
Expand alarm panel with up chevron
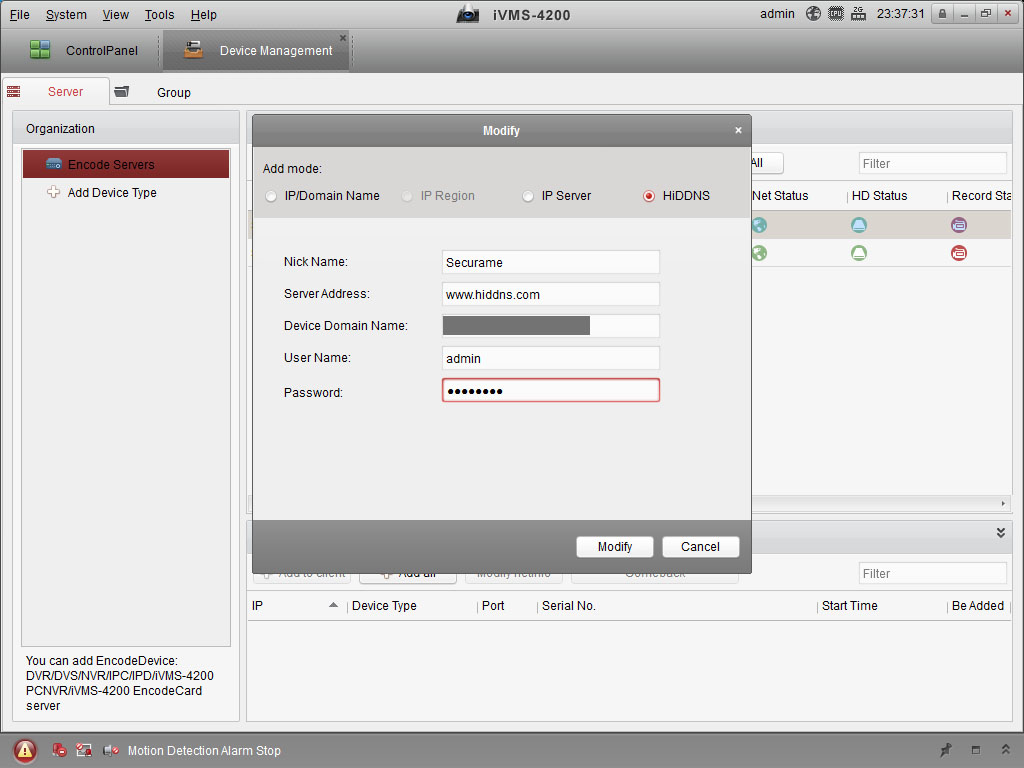point(1006,750)
